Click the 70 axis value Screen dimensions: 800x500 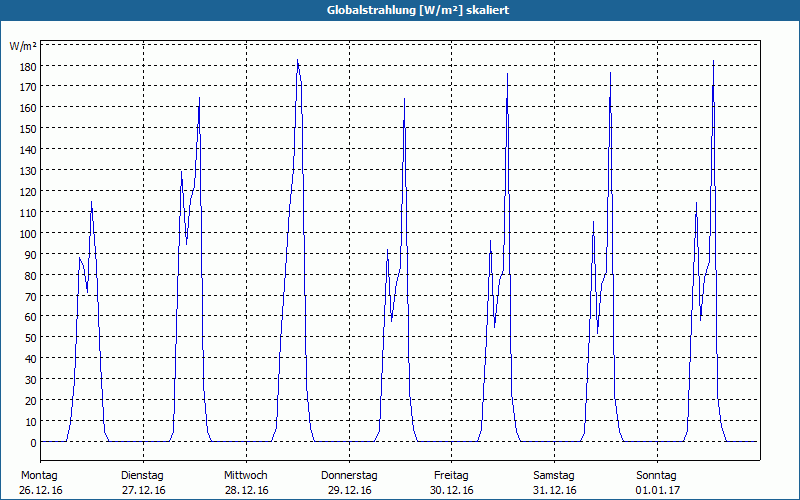point(30,296)
